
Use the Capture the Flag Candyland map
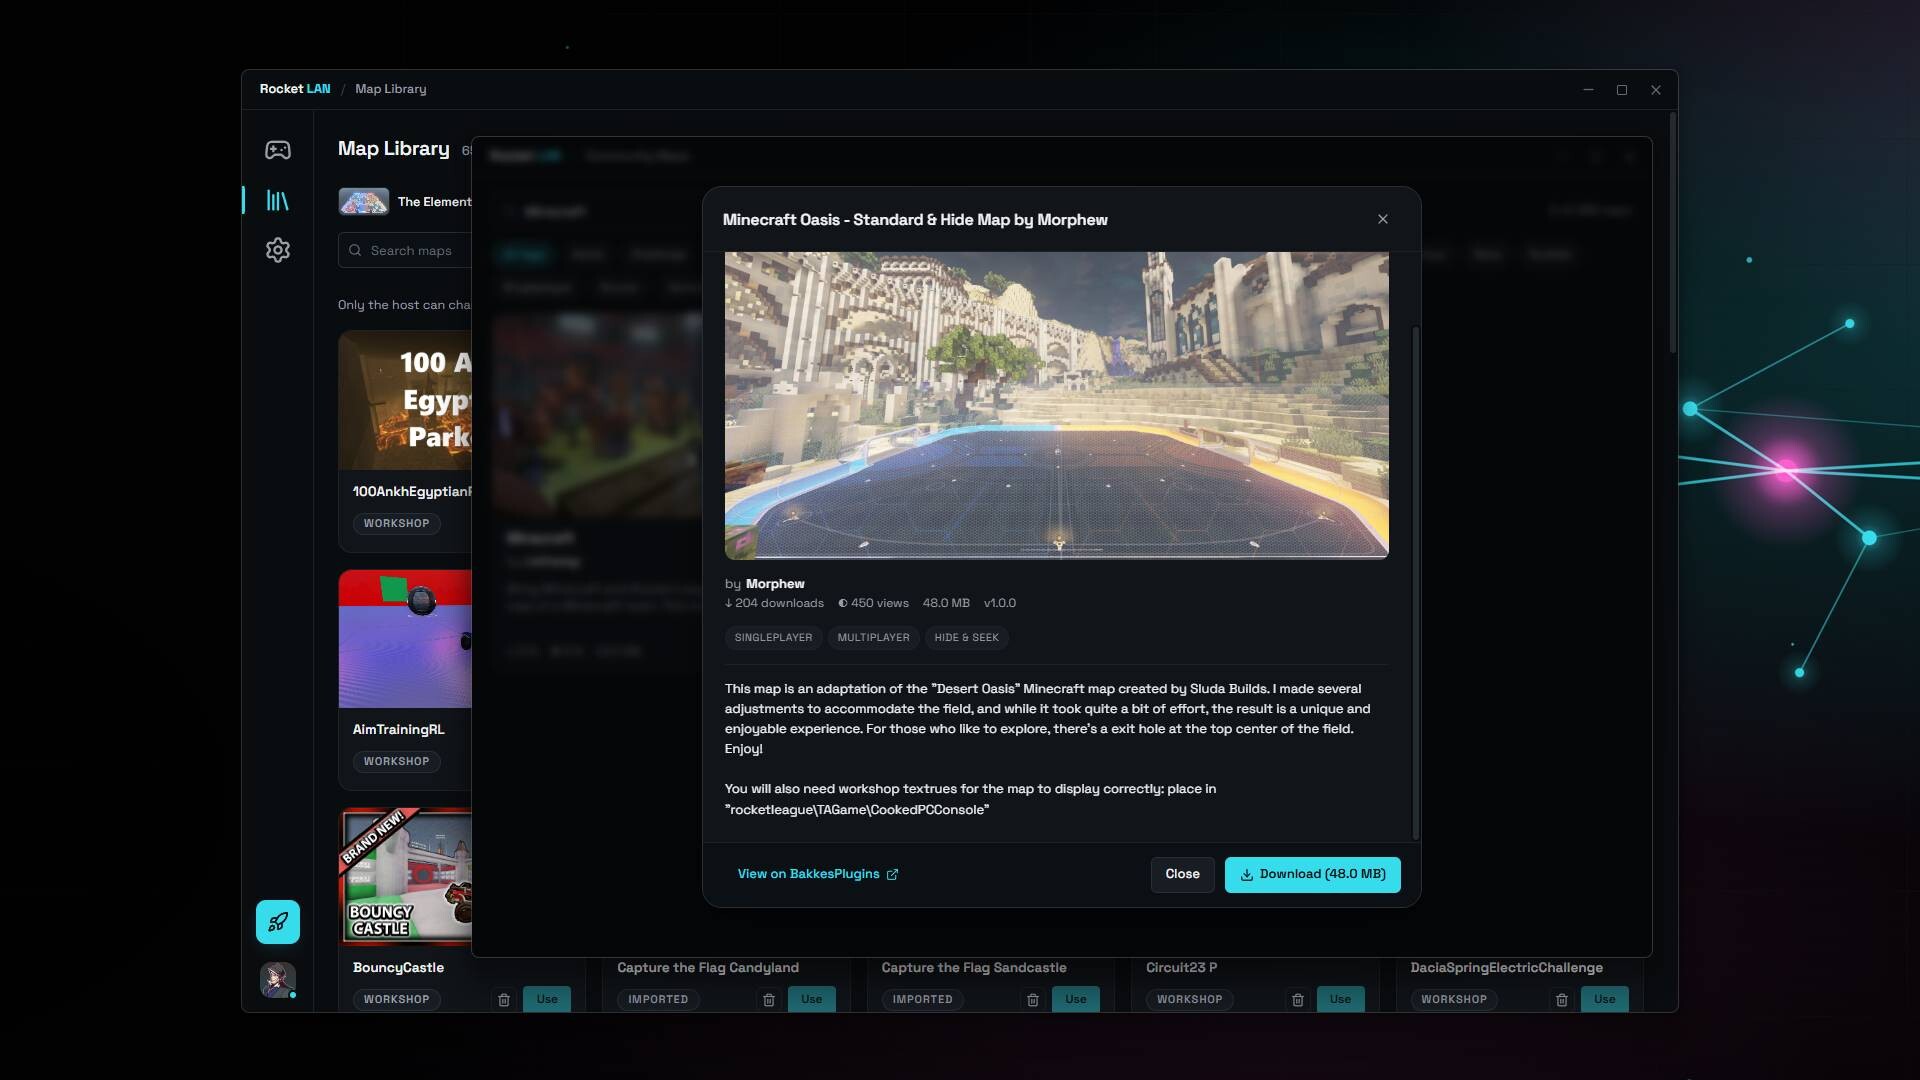[812, 999]
